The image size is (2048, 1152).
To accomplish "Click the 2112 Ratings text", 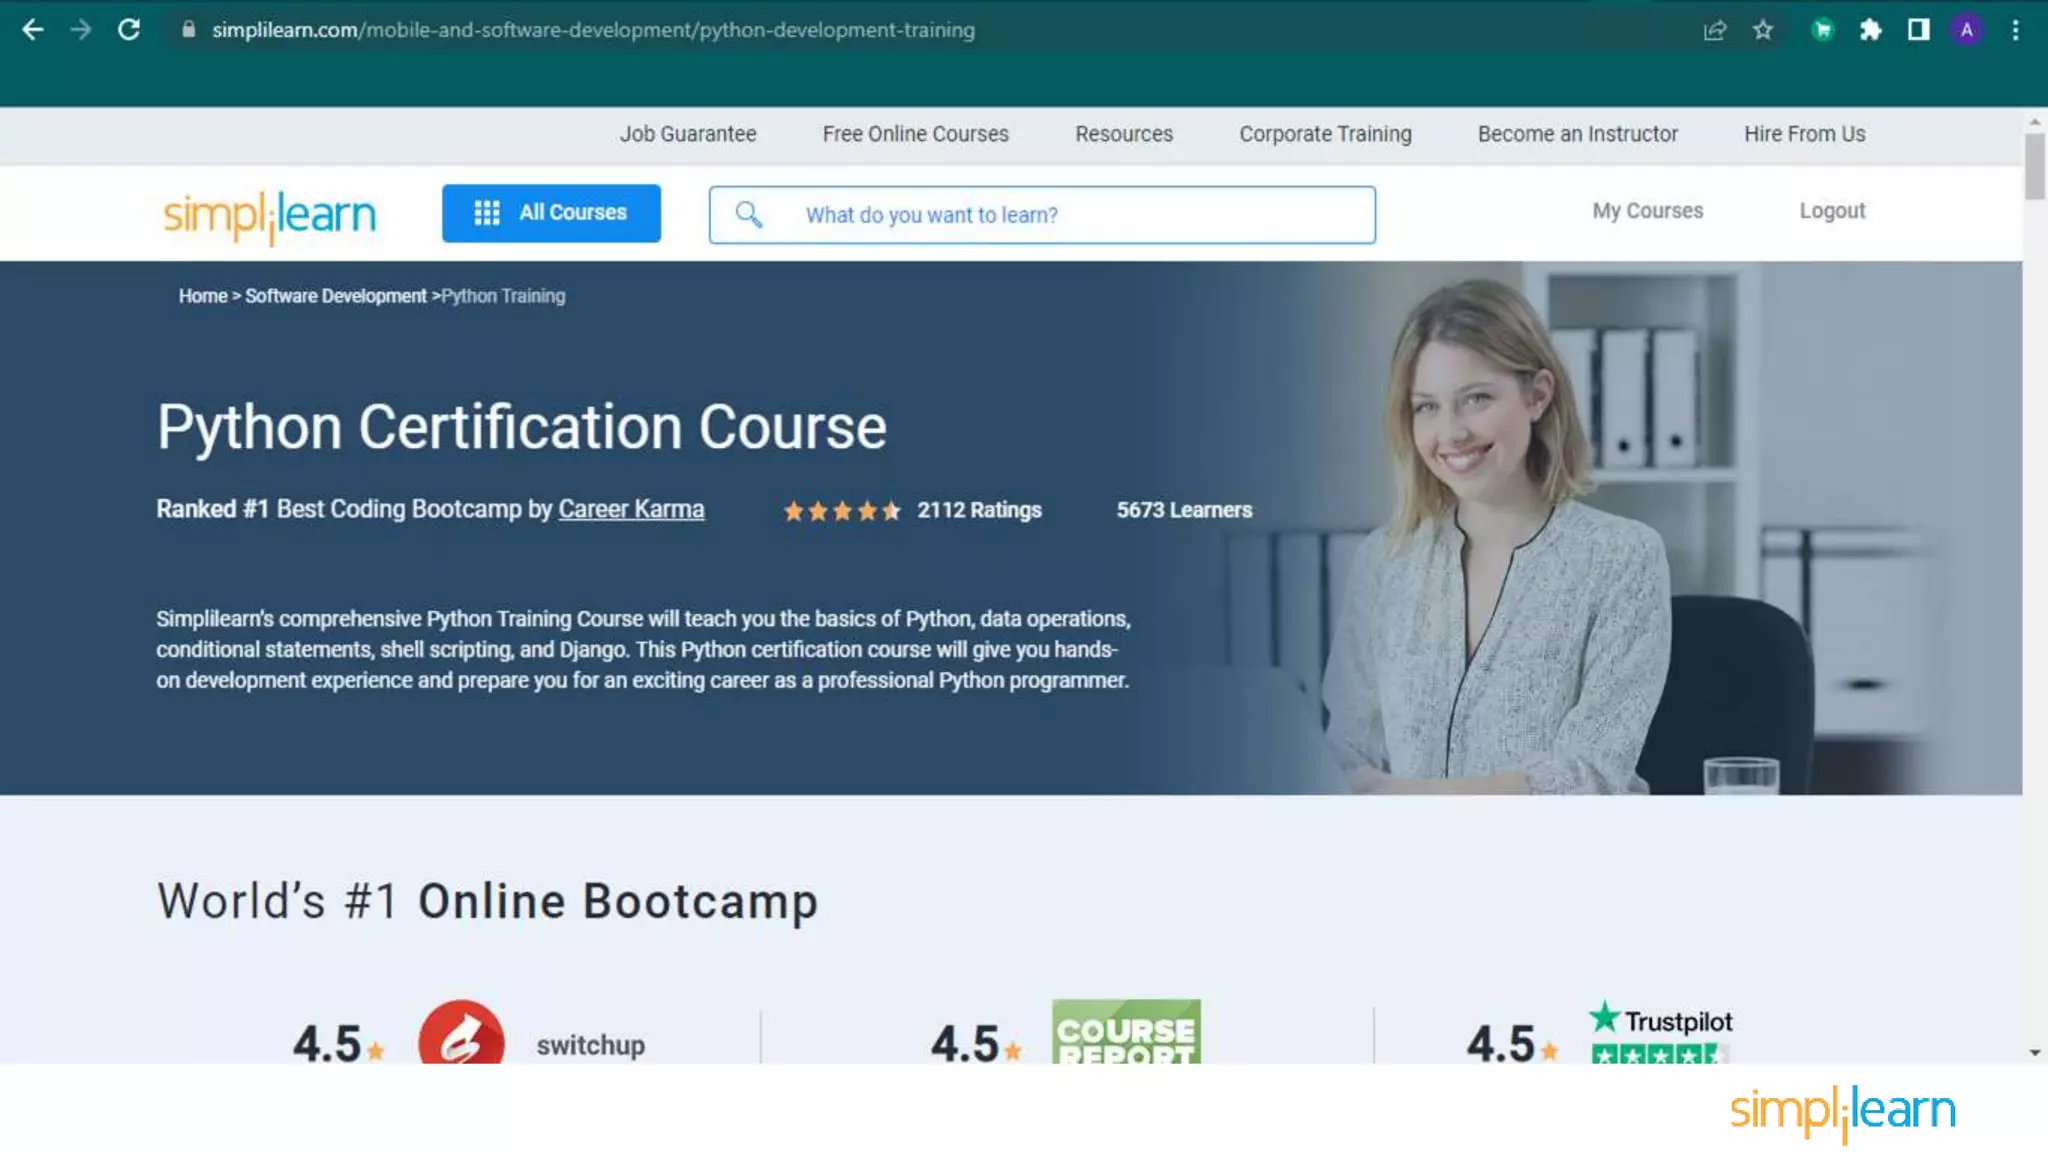I will [979, 510].
